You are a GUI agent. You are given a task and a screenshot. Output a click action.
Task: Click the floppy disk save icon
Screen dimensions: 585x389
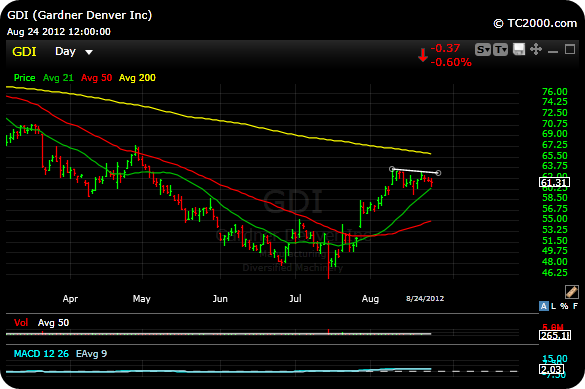(x=519, y=49)
